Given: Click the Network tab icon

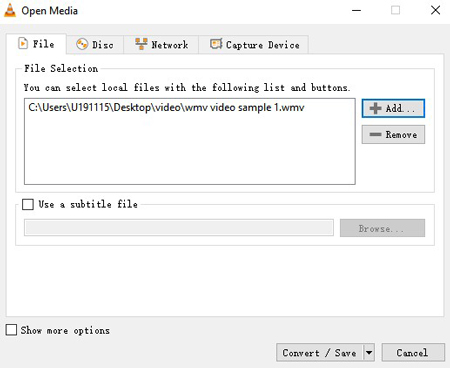Looking at the screenshot, I should [x=141, y=44].
